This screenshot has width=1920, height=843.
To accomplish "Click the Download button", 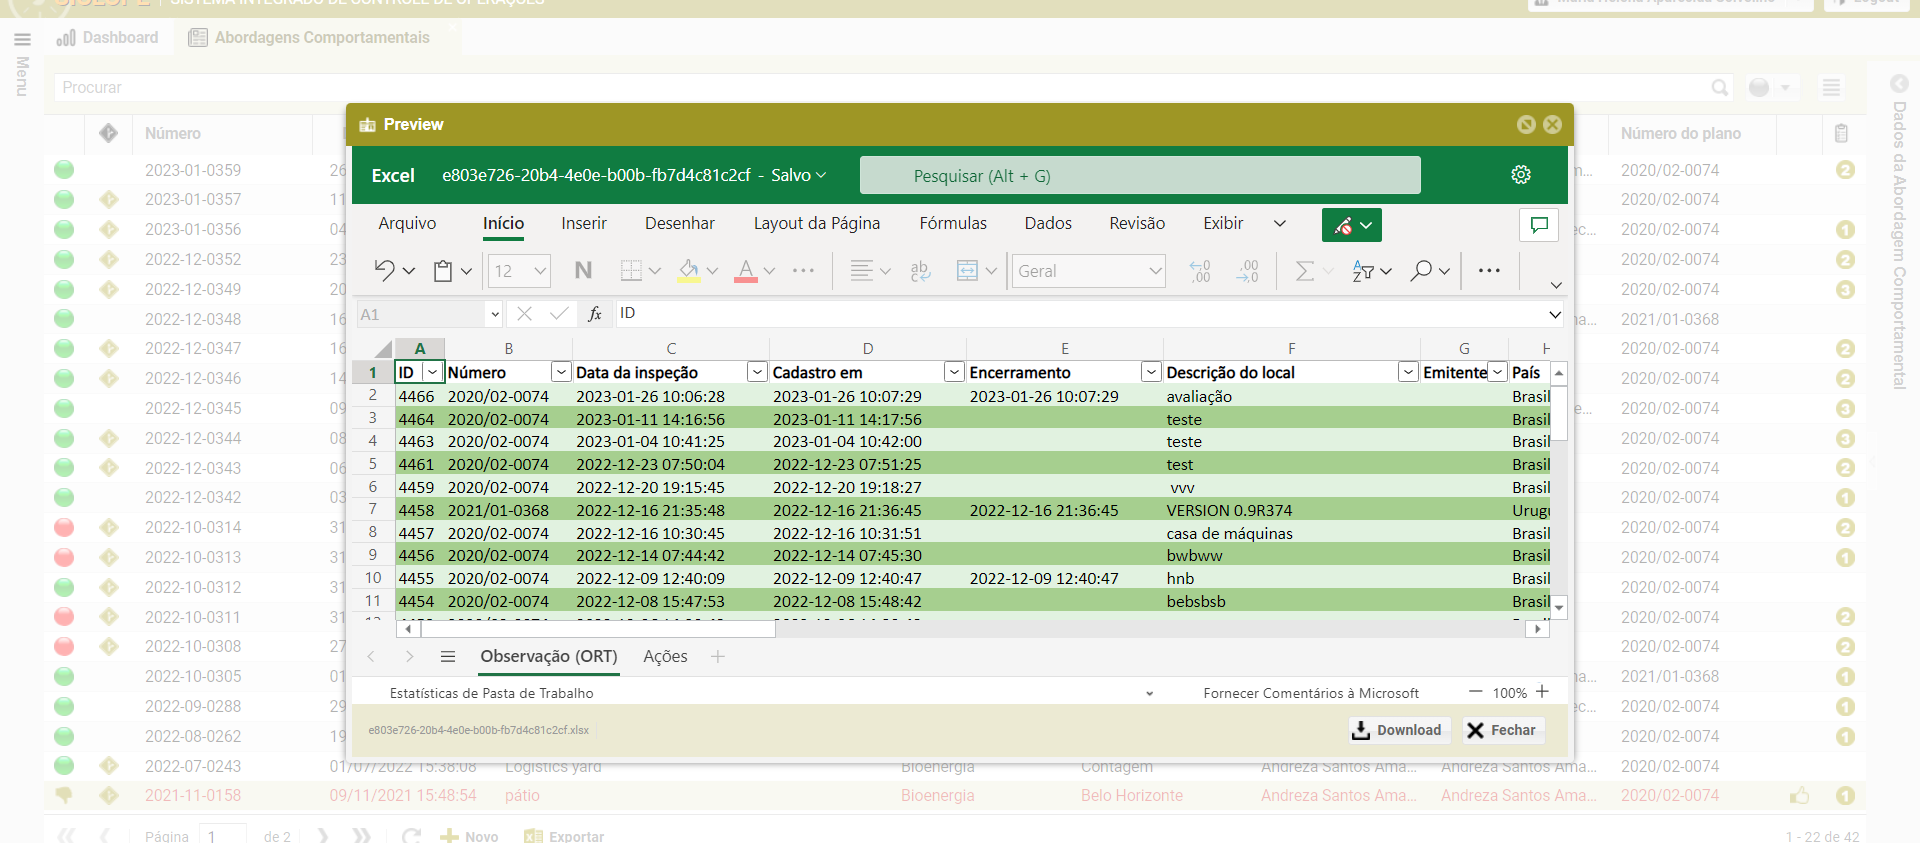I will [1397, 731].
